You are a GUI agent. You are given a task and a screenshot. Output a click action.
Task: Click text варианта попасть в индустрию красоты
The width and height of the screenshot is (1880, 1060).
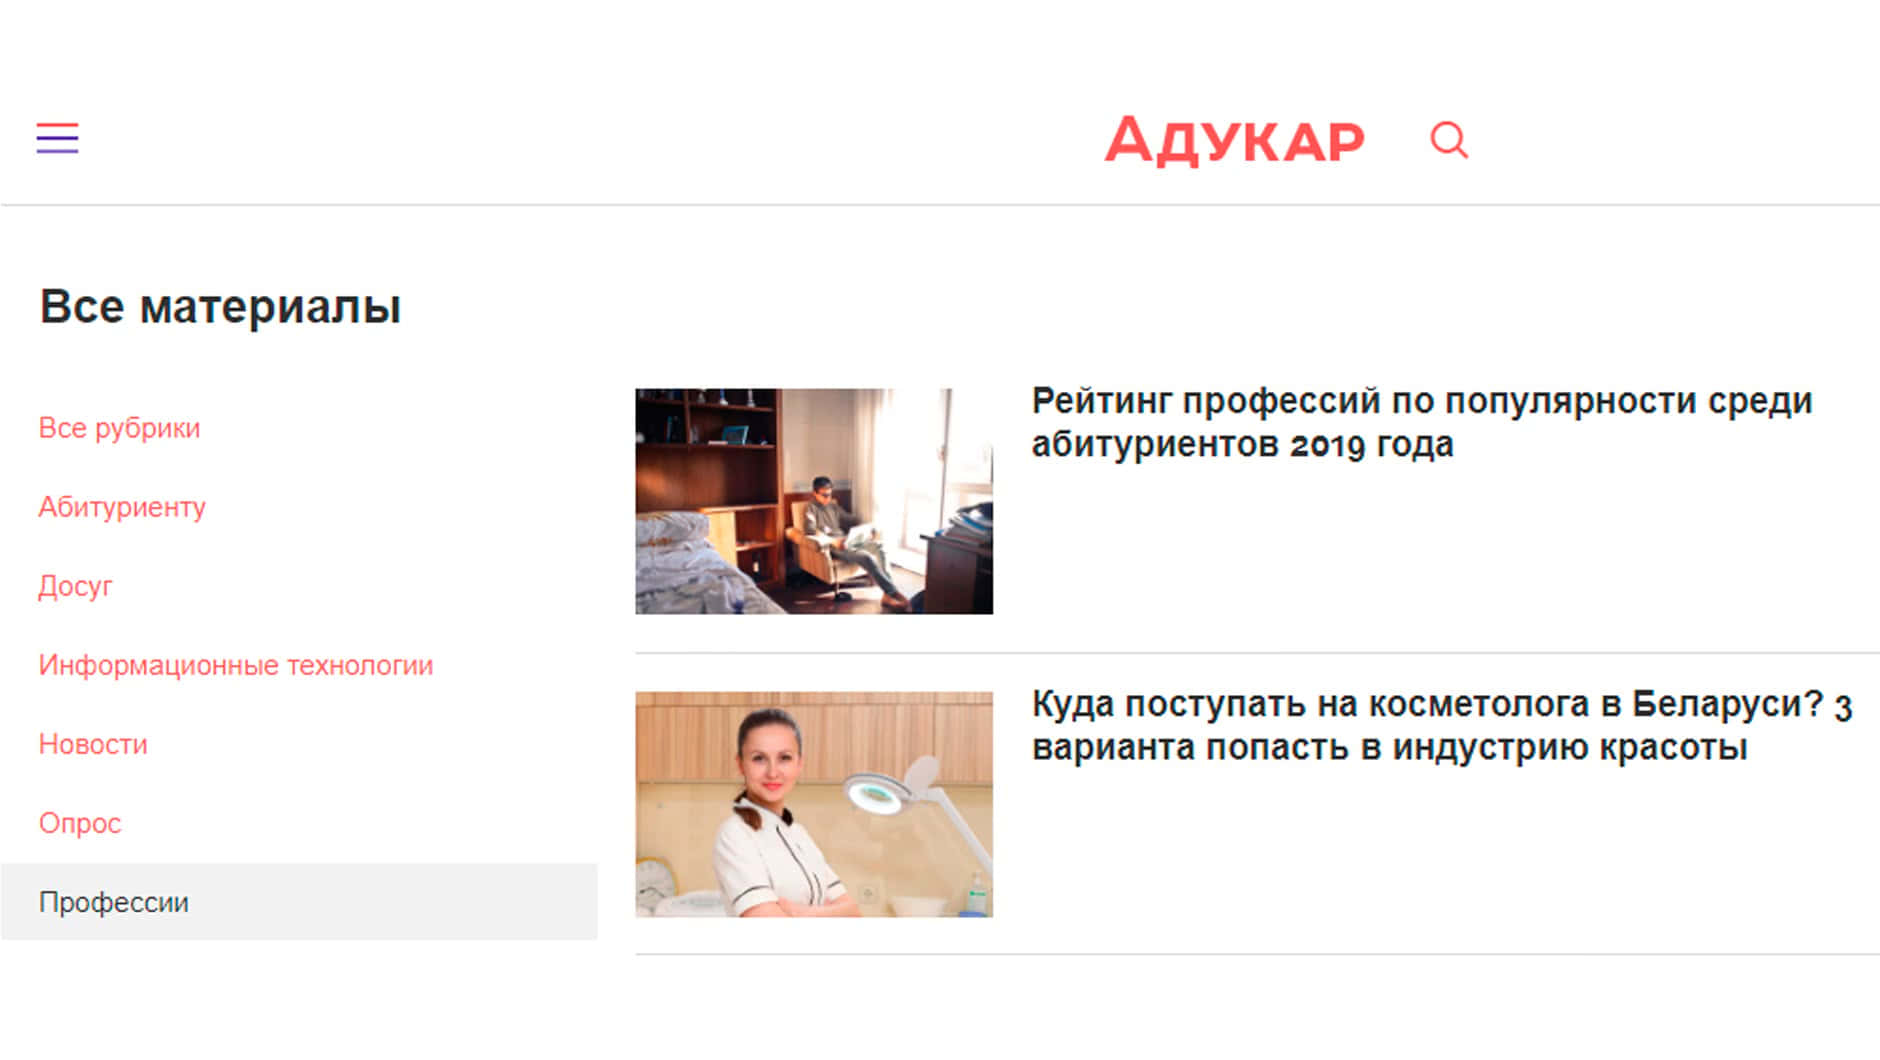[1390, 747]
